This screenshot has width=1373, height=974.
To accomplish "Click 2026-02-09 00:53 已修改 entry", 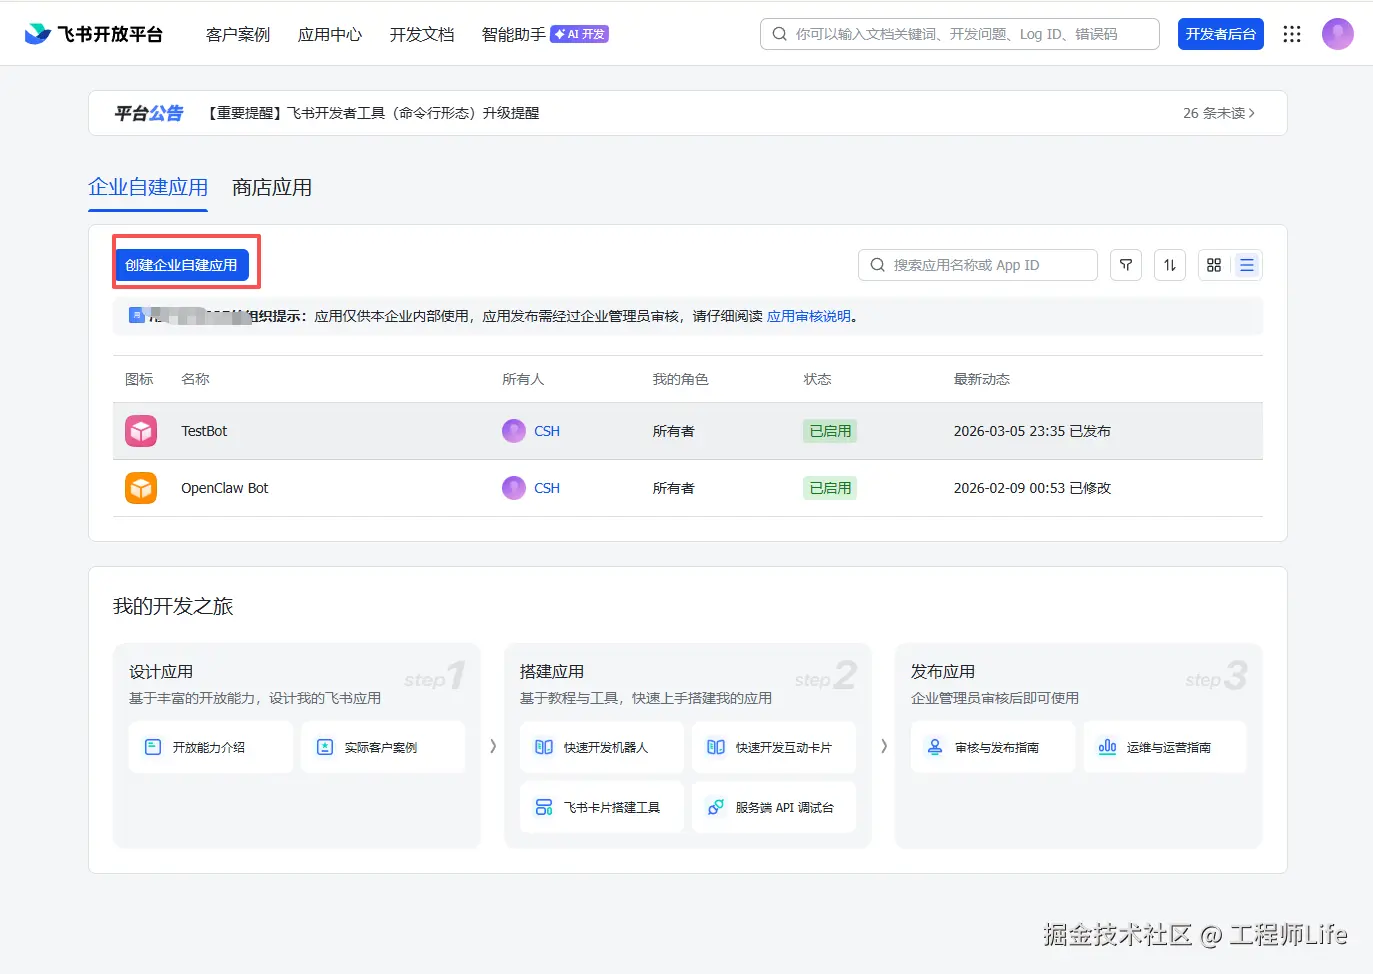I will point(1032,488).
